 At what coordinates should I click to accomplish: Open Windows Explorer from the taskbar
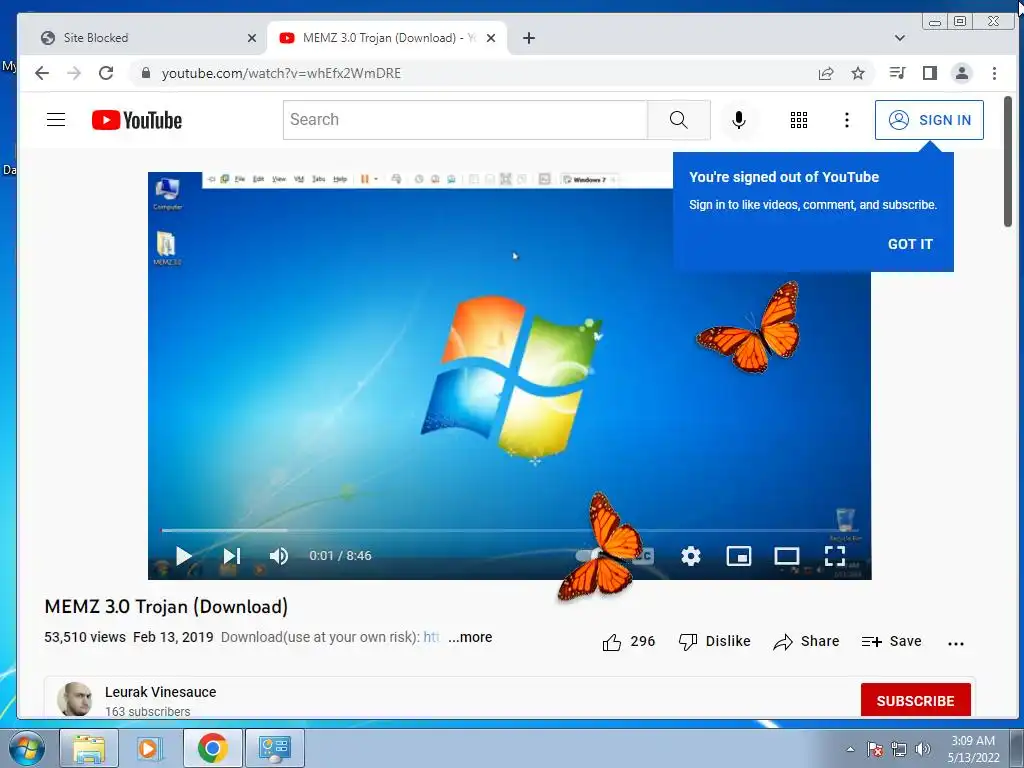89,748
